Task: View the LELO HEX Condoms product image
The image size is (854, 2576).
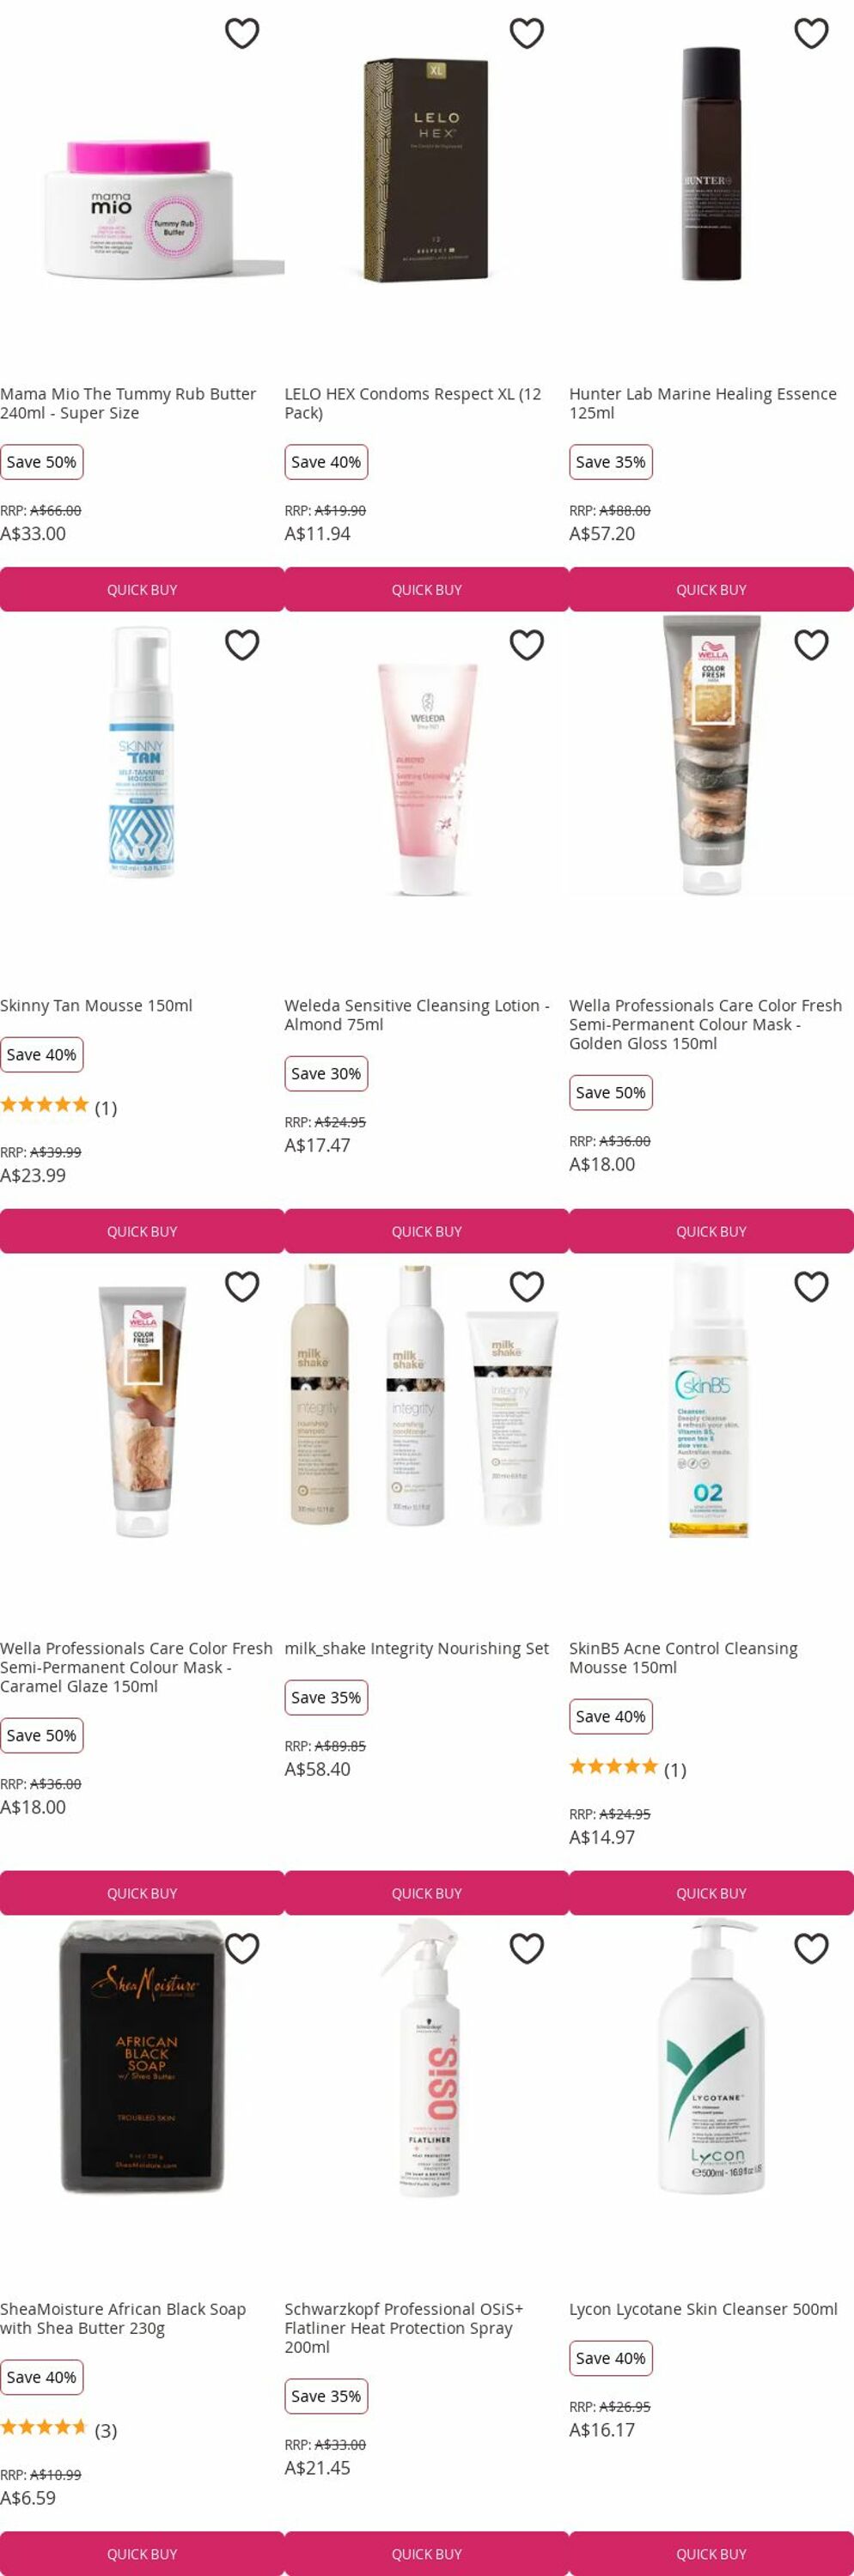Action: pos(427,170)
